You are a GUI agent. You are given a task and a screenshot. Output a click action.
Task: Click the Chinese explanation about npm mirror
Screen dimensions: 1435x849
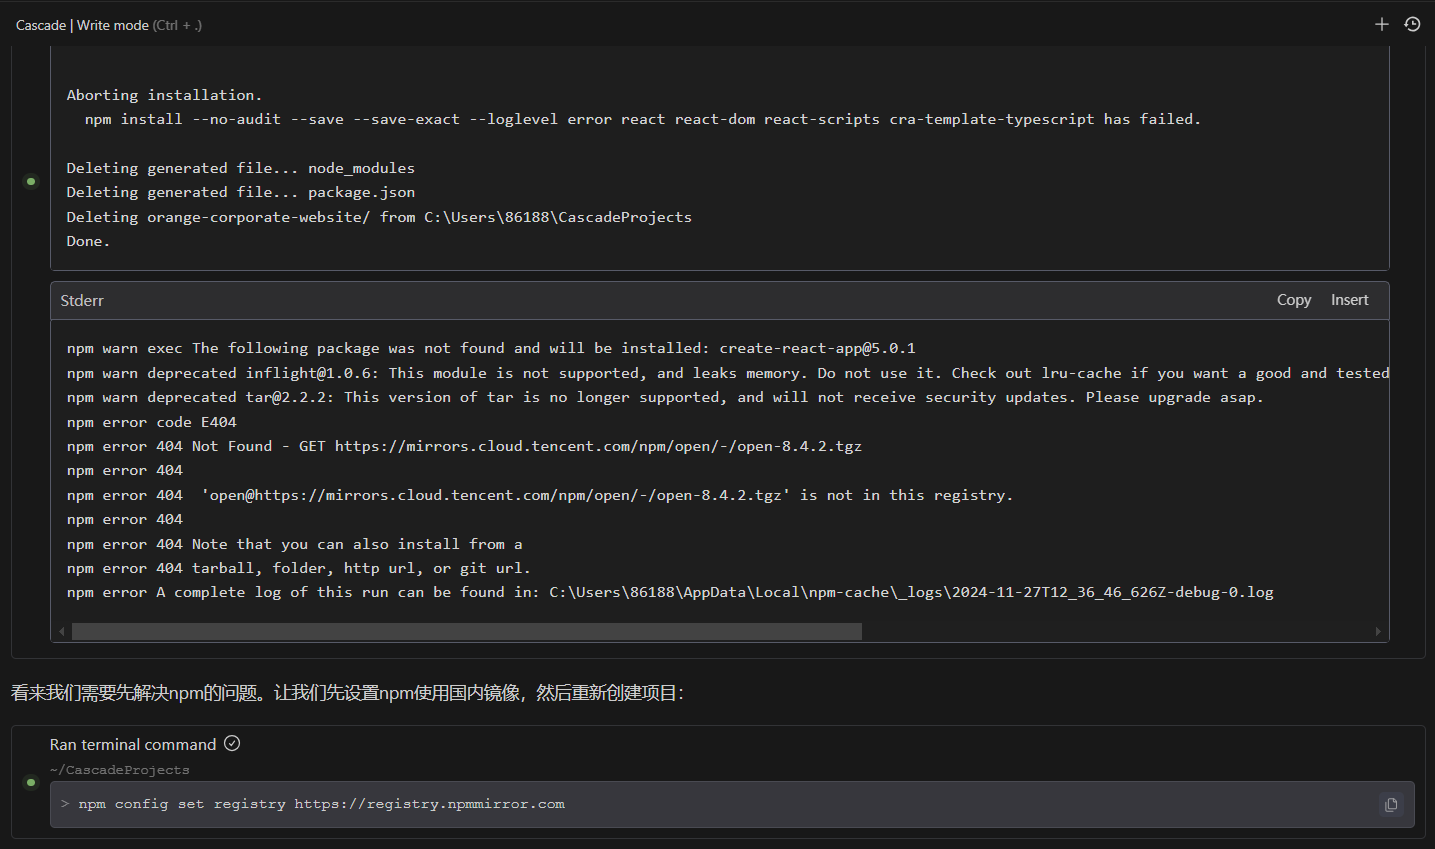347,693
